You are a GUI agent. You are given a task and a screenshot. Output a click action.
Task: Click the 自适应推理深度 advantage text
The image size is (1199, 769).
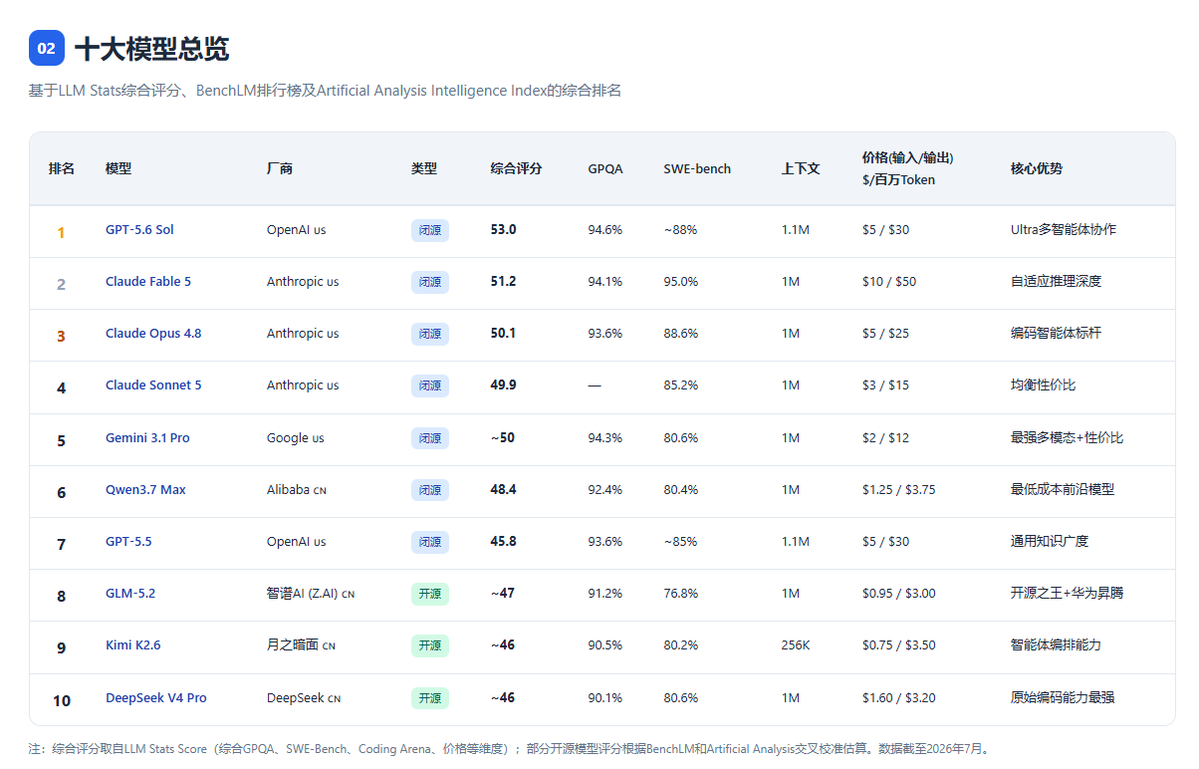(x=1056, y=281)
